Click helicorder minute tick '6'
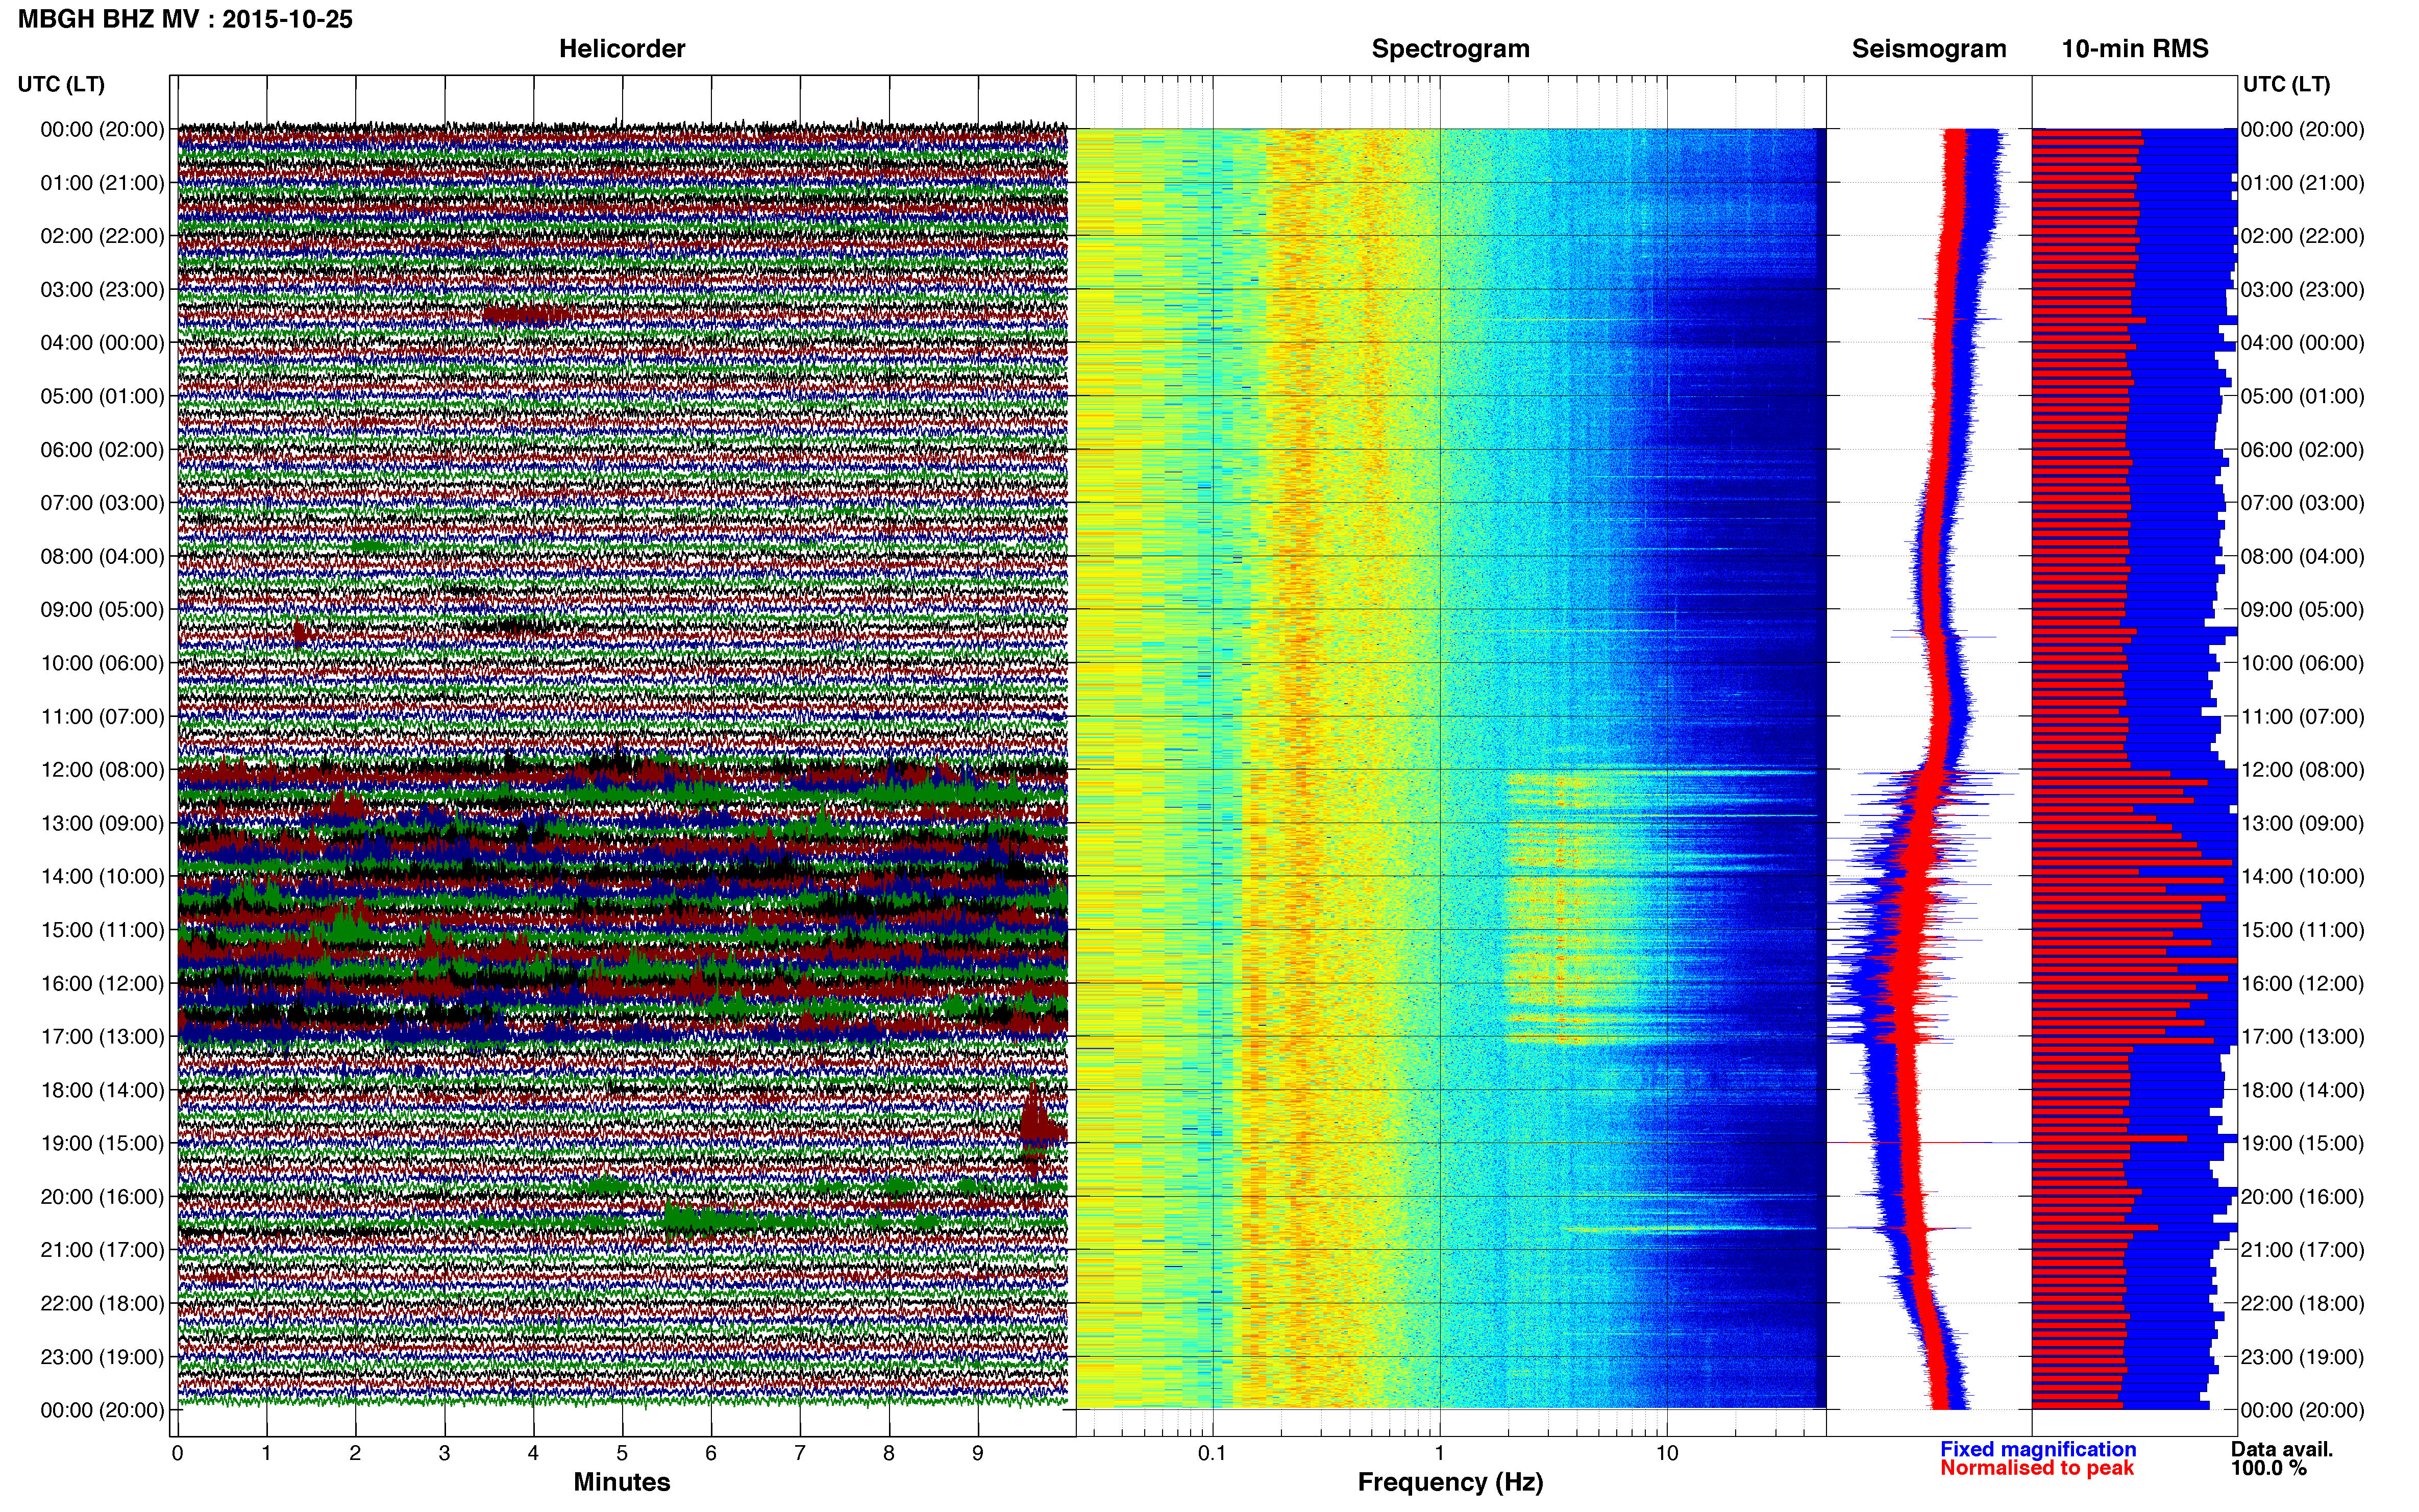 coord(711,1454)
